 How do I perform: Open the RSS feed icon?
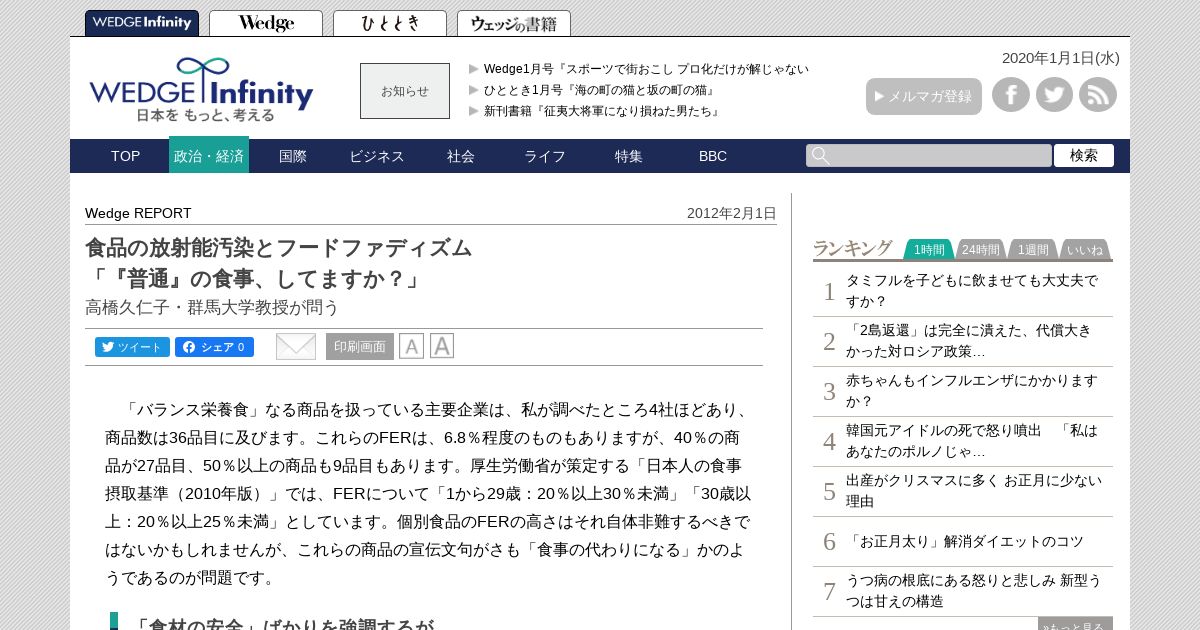(x=1098, y=95)
